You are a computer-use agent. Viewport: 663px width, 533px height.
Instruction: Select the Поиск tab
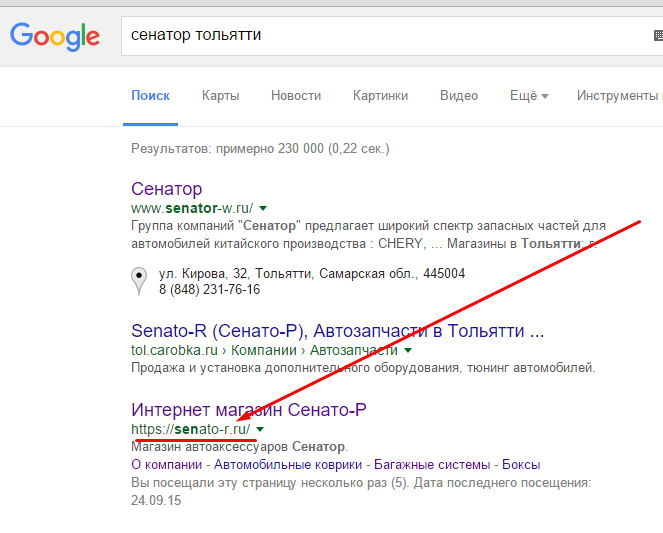150,96
